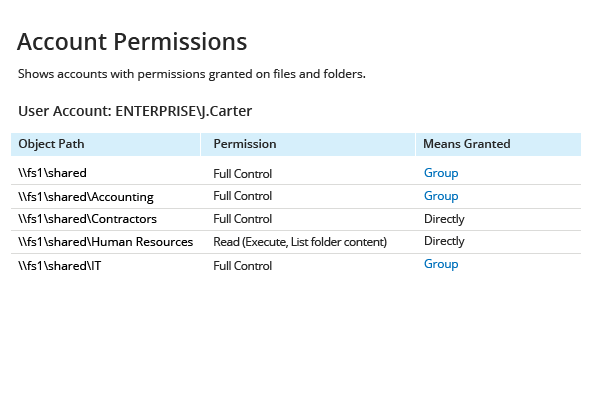Select the \\fs1\shared\Accounting path cell

(86, 197)
